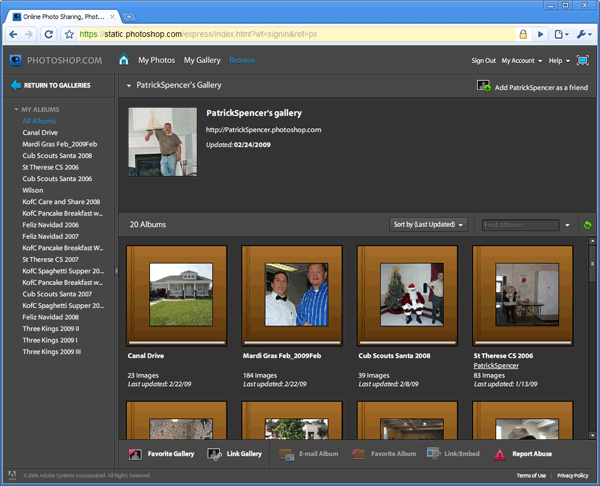Click '184 Images' under Mardi Gras album

pyautogui.click(x=260, y=375)
